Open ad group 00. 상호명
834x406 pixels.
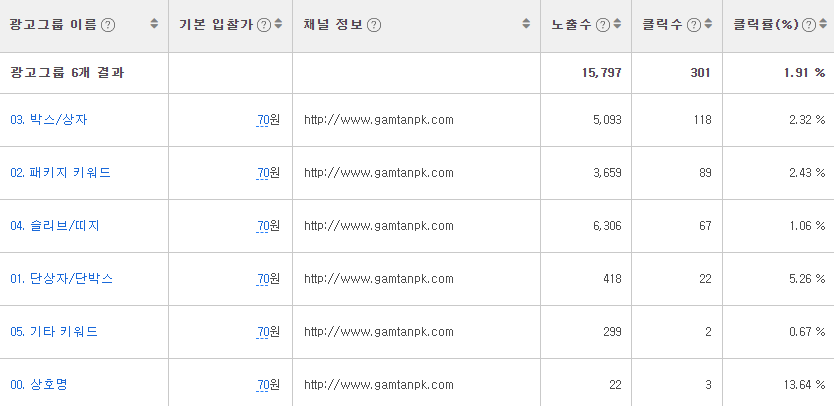point(39,385)
